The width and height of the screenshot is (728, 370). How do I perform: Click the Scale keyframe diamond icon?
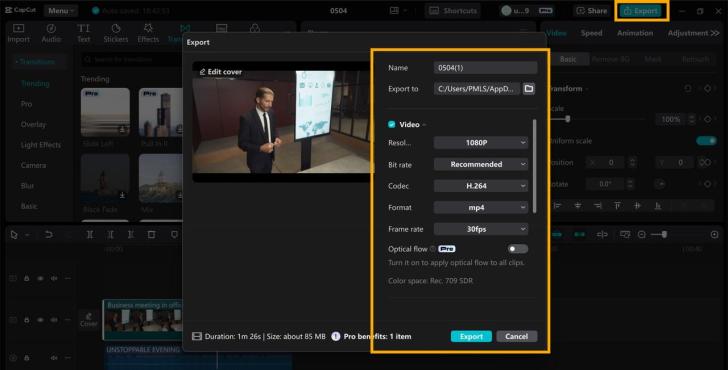pos(707,119)
